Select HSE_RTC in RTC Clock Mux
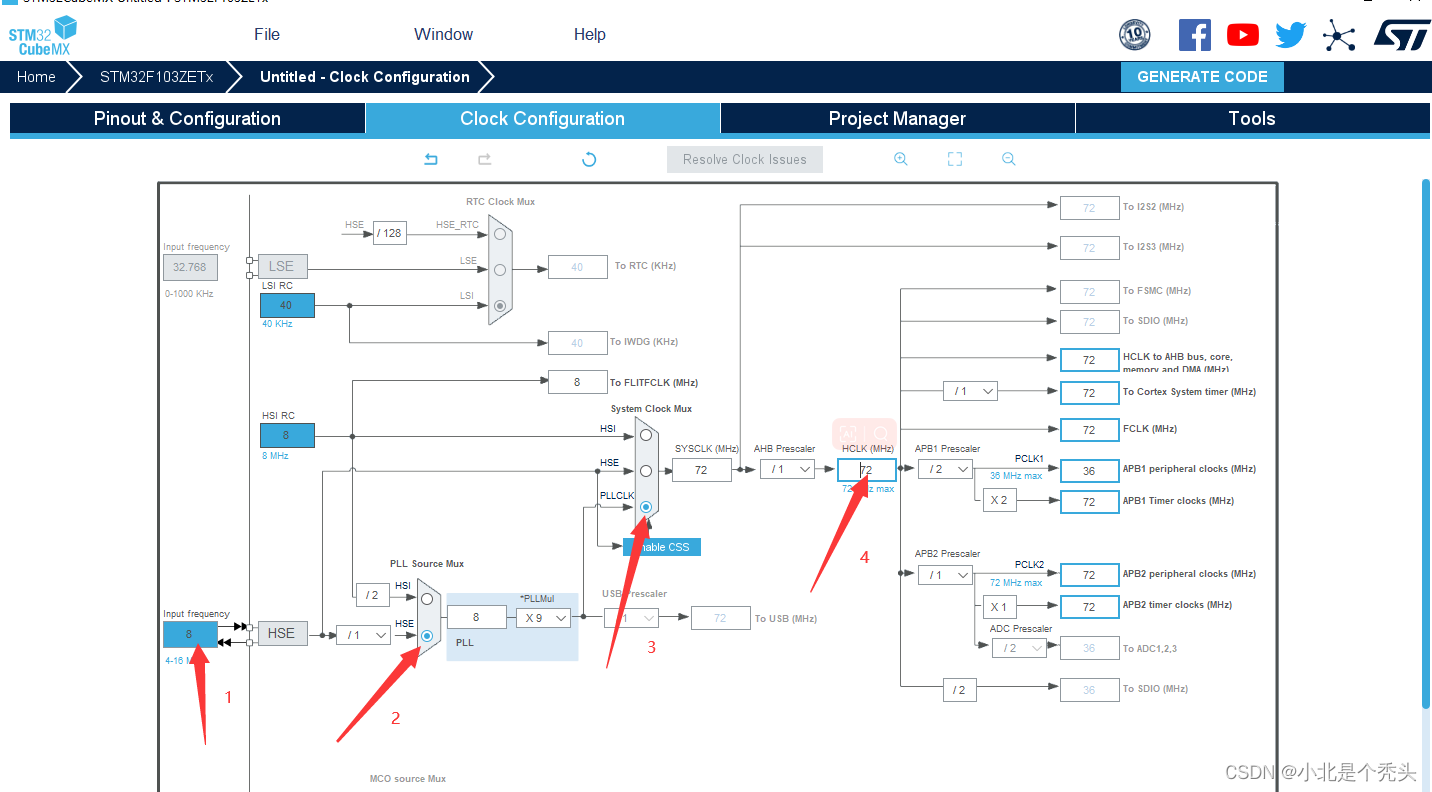Screen dimensions: 1432x792 click(x=499, y=234)
